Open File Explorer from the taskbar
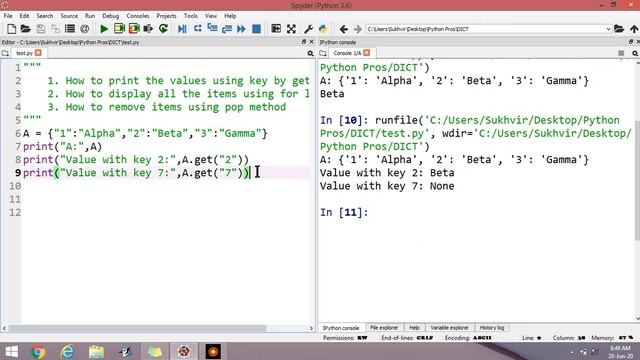 pos(96,351)
